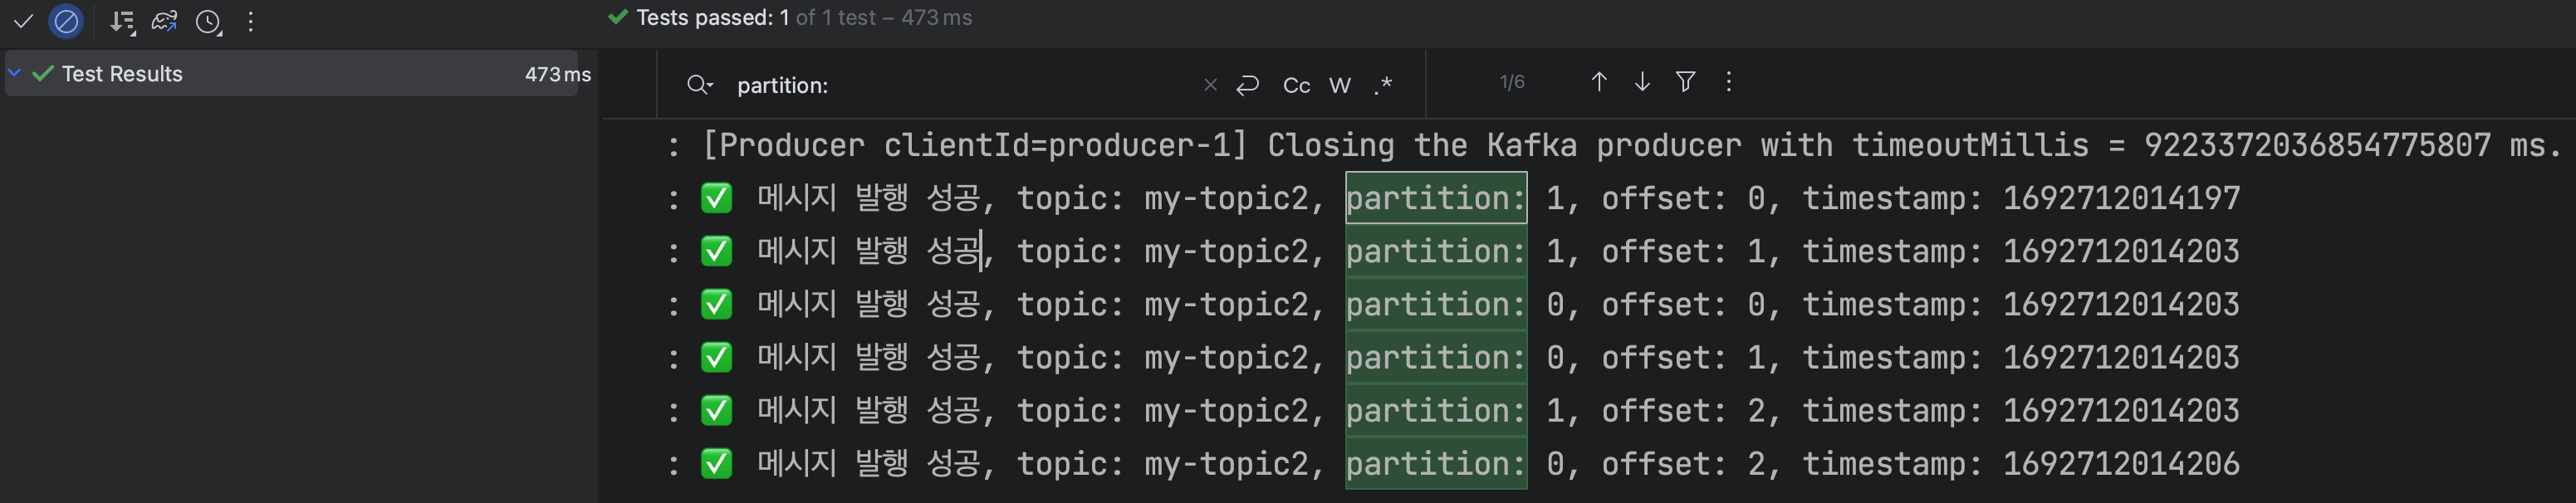The image size is (2576, 503).
Task: Toggle Match Case (Cc) option
Action: tap(1296, 86)
